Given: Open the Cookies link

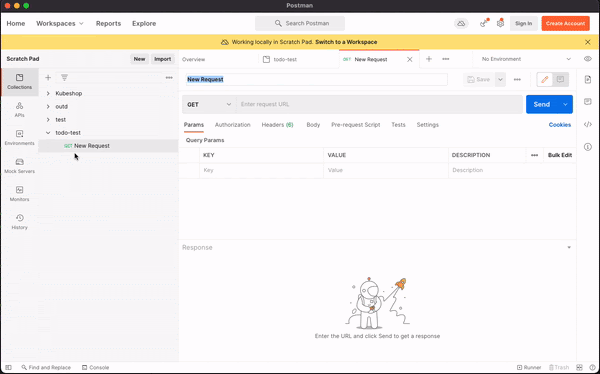Looking at the screenshot, I should [560, 125].
